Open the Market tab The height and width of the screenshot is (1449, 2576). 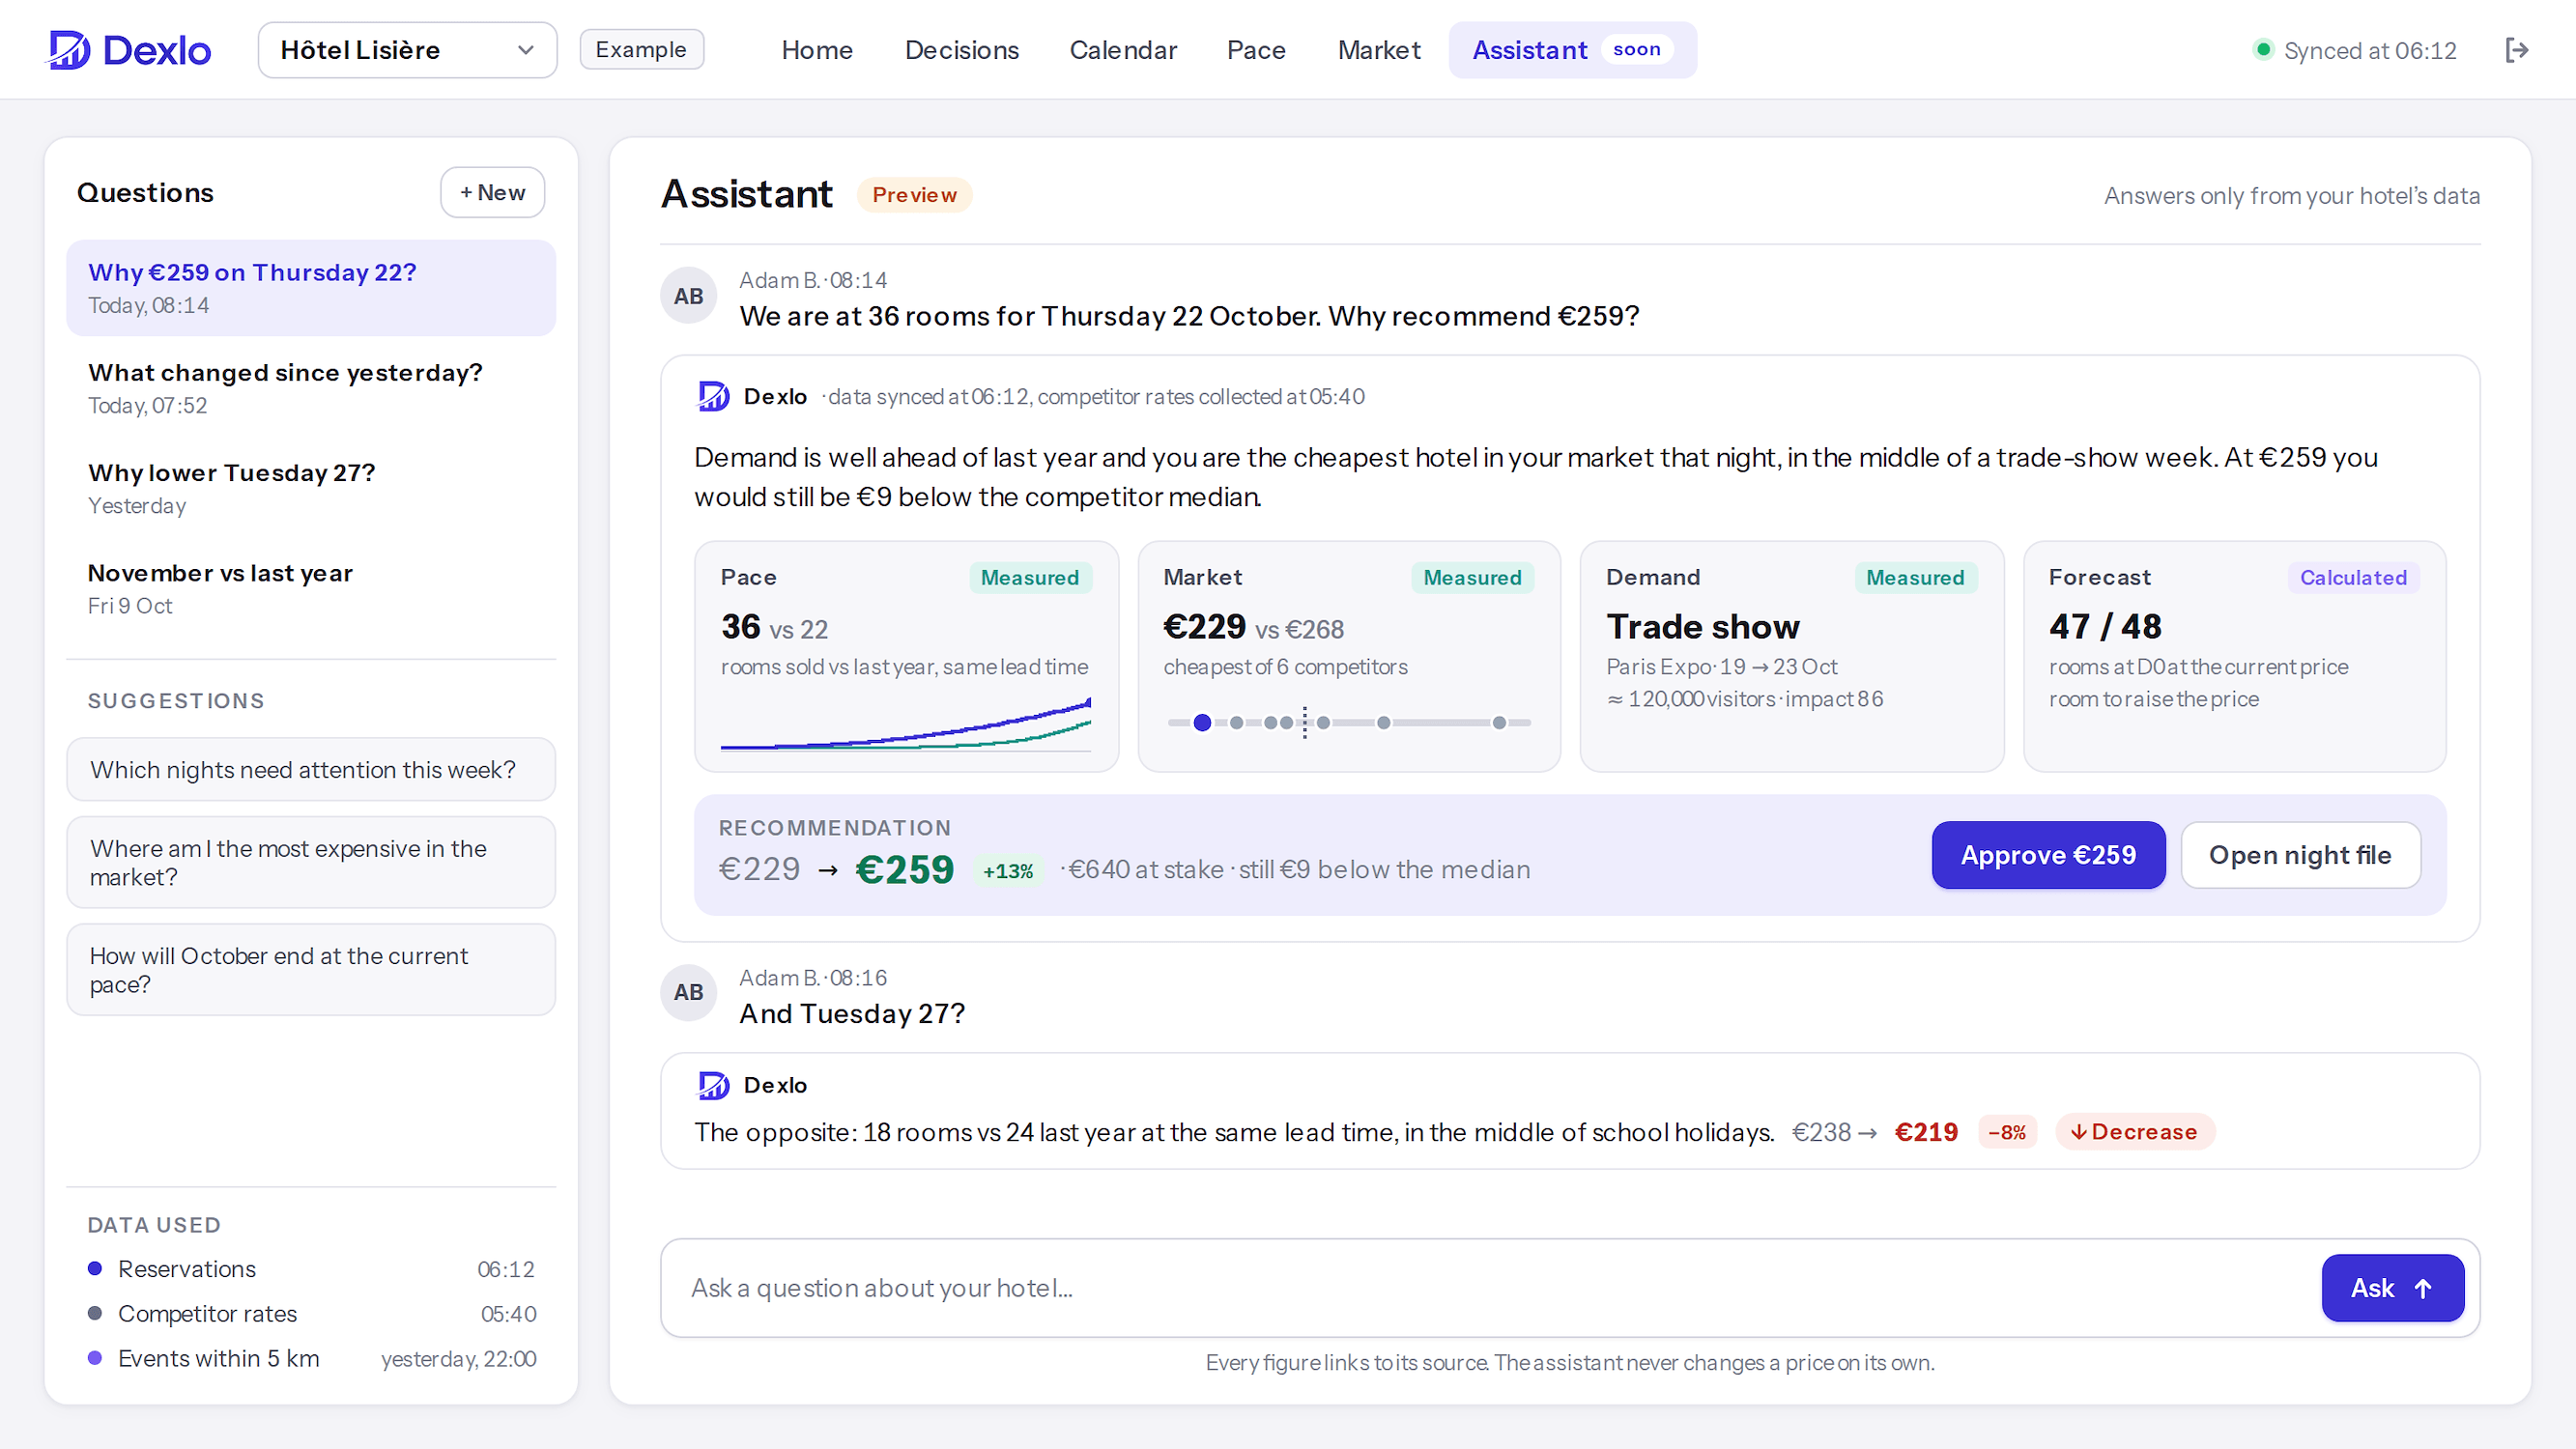(1379, 50)
